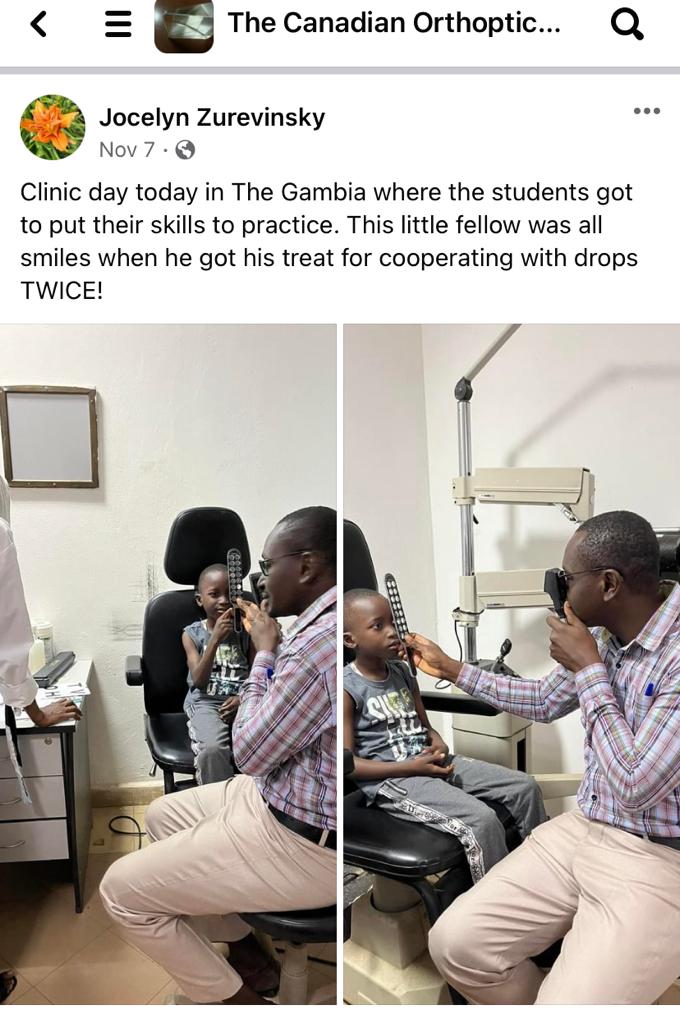Open the left photo with the framed board
Image resolution: width=680 pixels, height=1024 pixels.
(x=168, y=664)
